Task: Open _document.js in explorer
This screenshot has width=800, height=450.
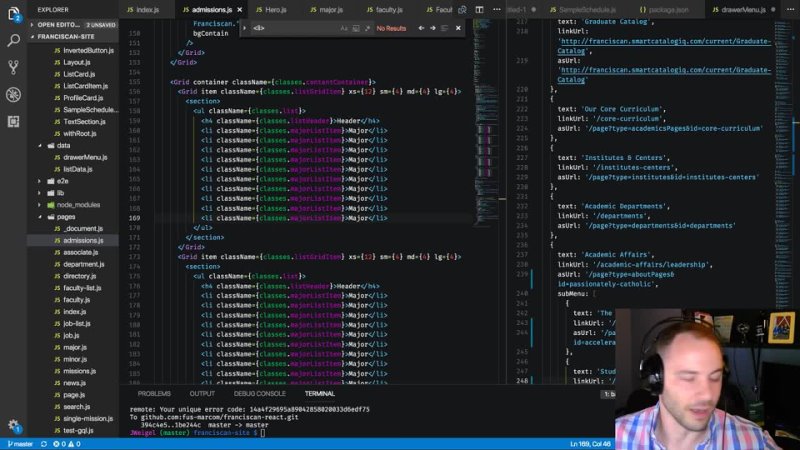Action: click(x=83, y=229)
